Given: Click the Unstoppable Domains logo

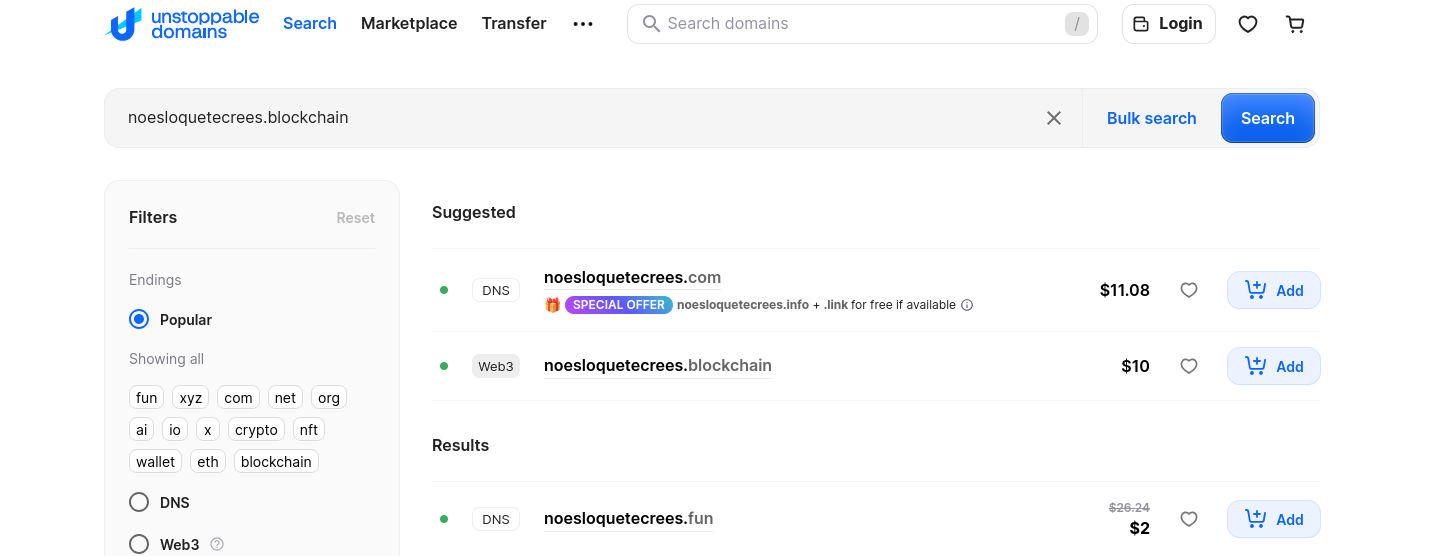Looking at the screenshot, I should (x=182, y=24).
